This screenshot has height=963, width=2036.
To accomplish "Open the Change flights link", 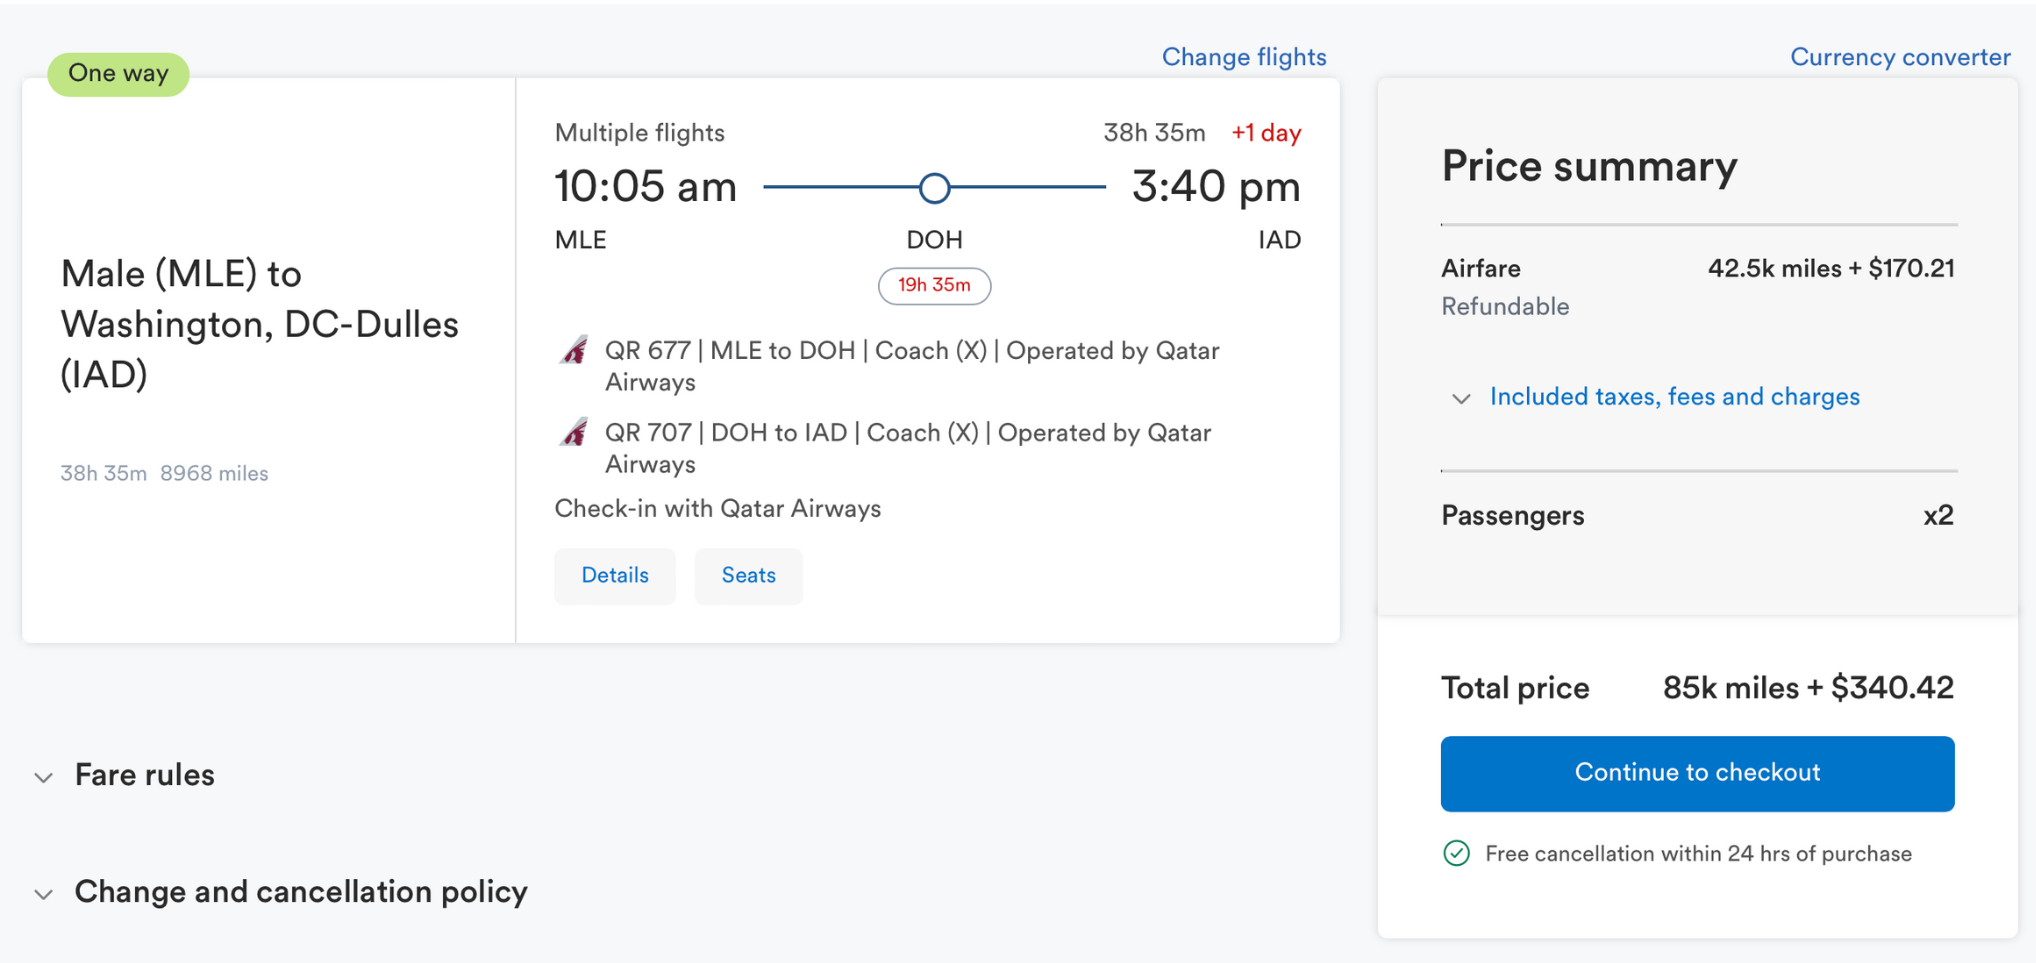I will pyautogui.click(x=1243, y=57).
